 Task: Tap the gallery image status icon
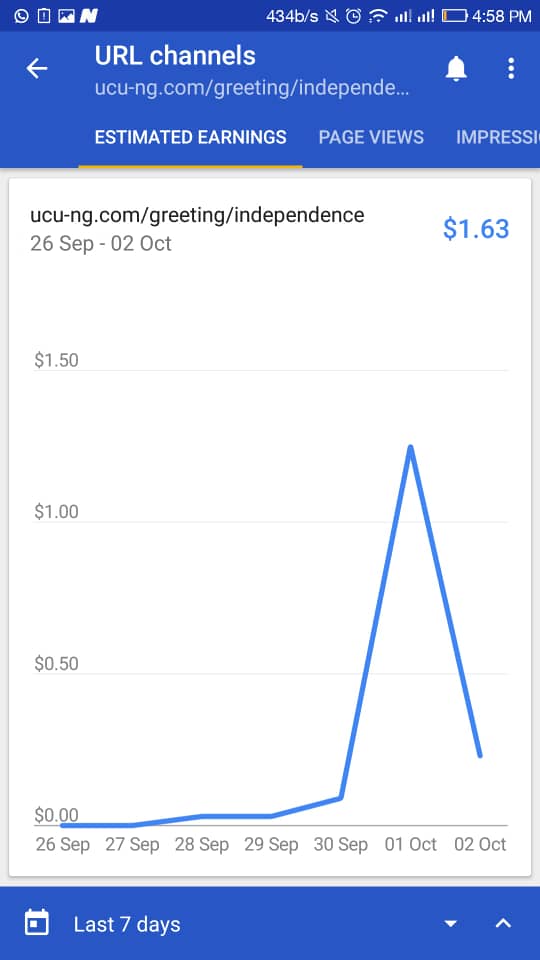[66, 16]
